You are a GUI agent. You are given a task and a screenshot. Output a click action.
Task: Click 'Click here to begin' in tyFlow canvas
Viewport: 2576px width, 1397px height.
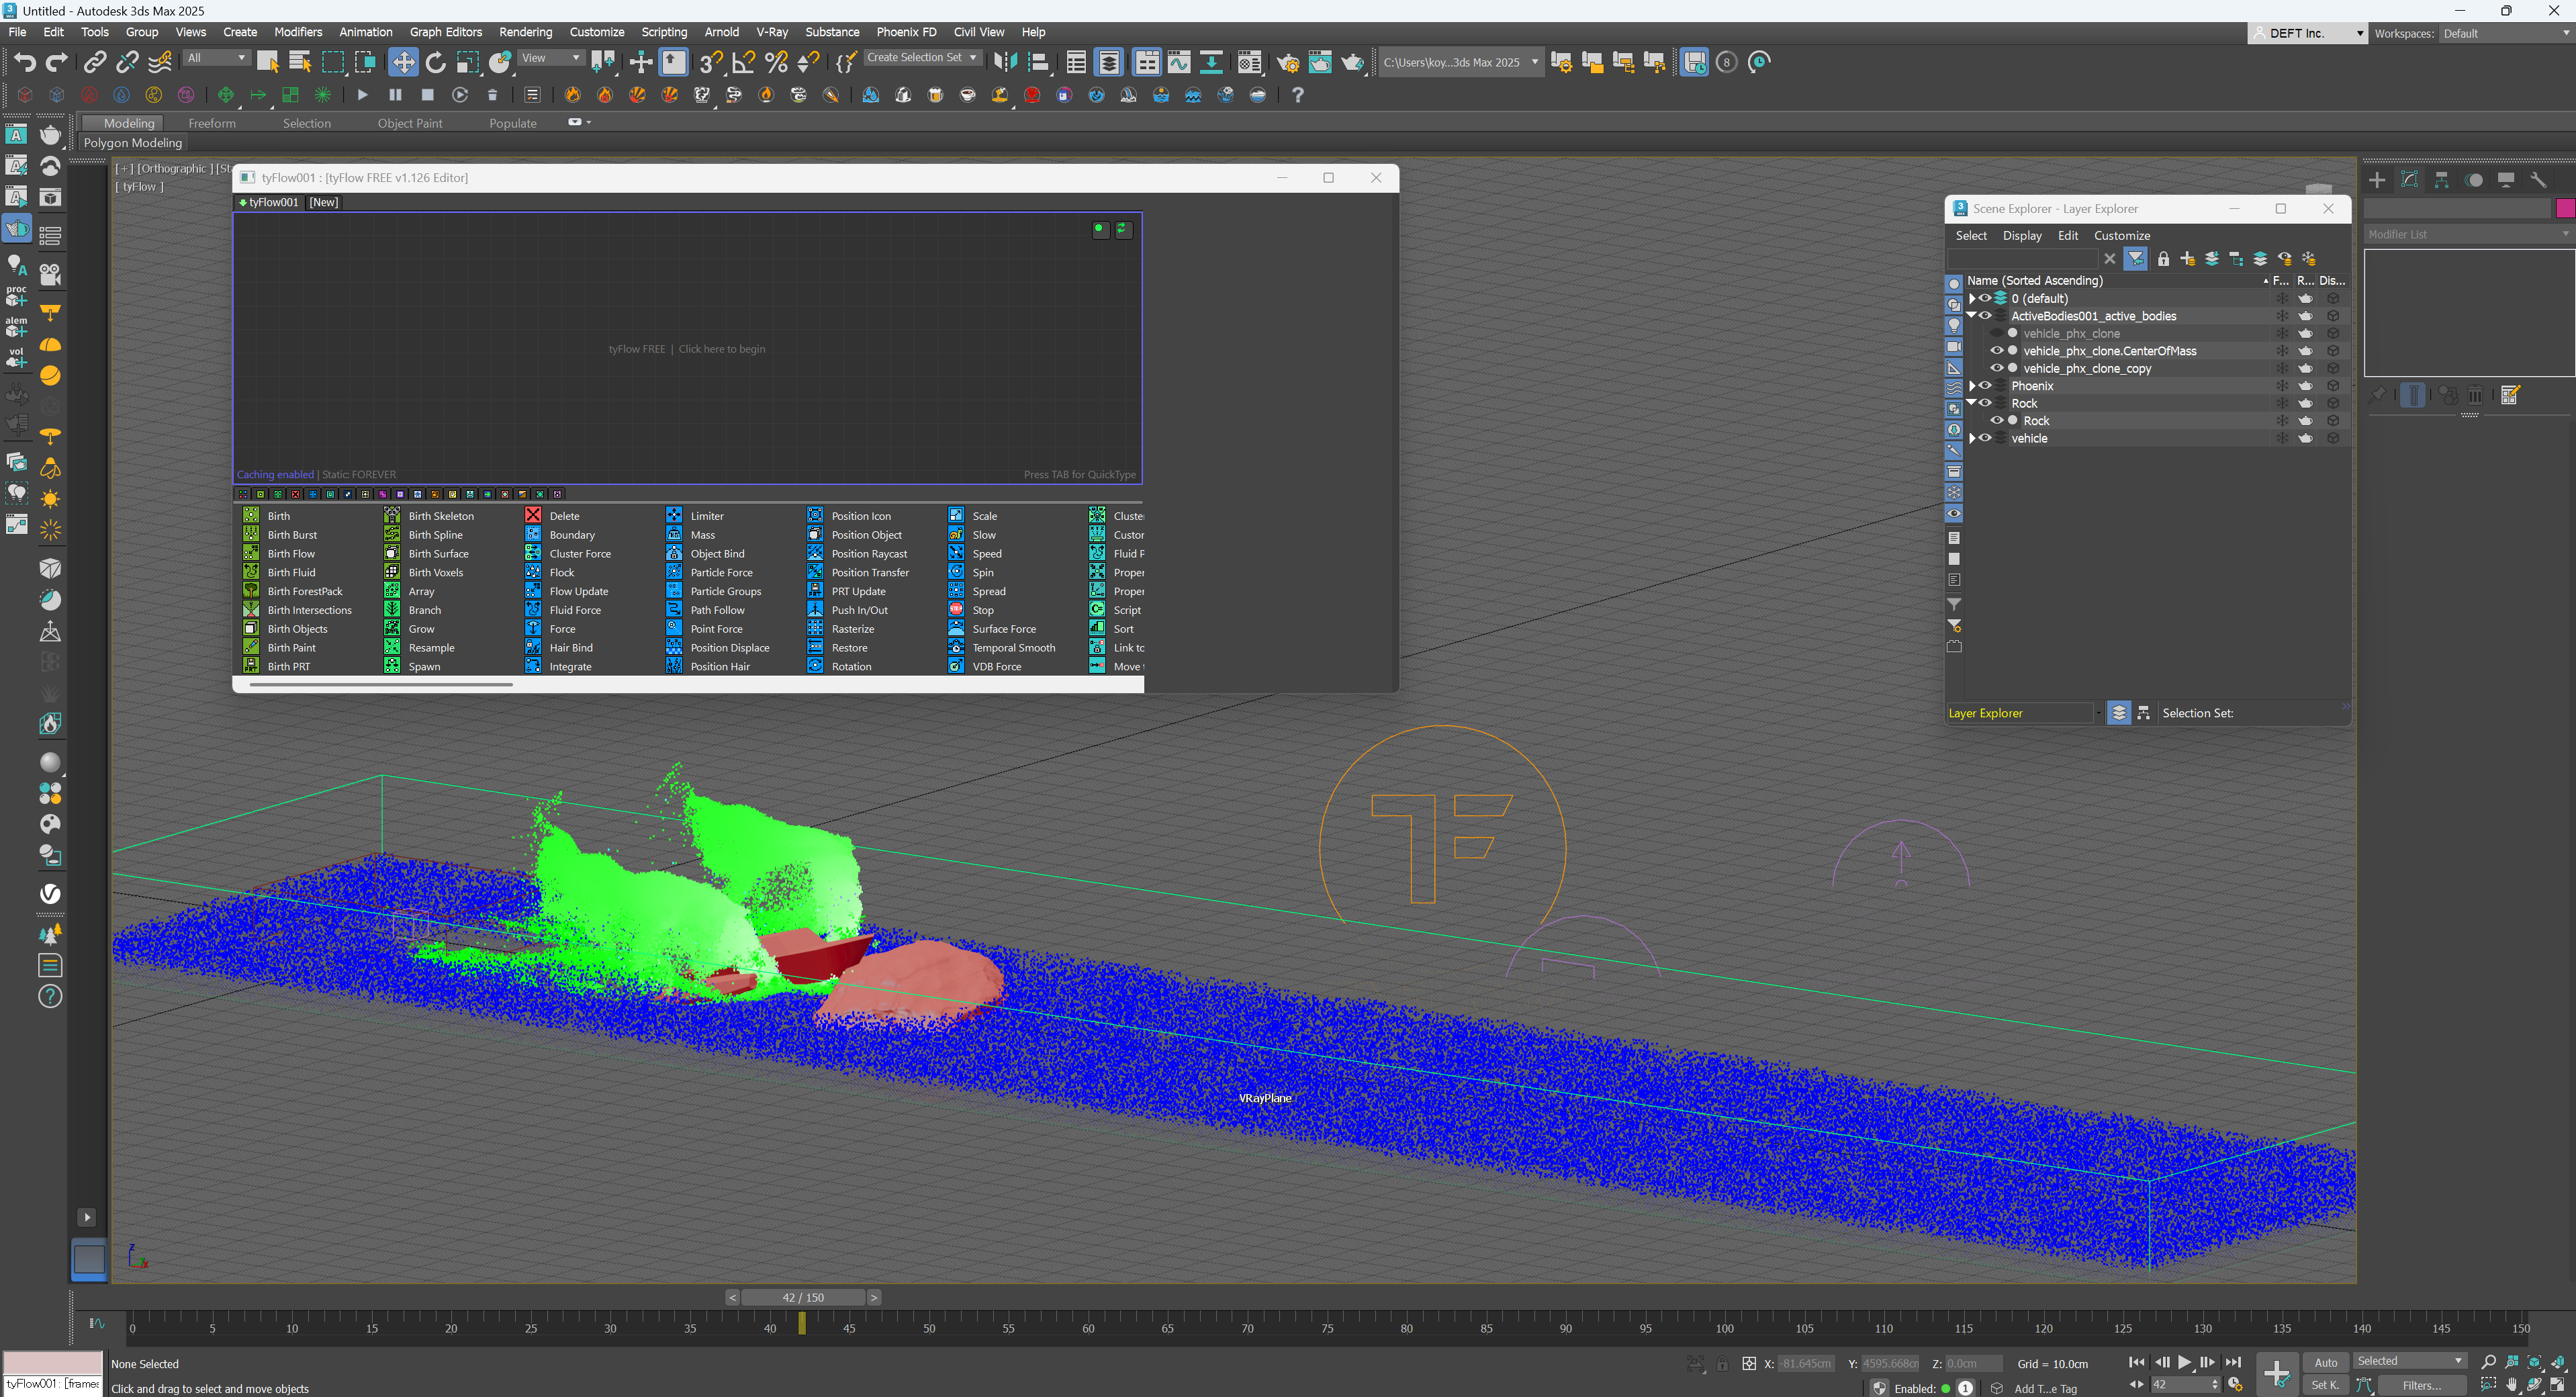(x=721, y=349)
